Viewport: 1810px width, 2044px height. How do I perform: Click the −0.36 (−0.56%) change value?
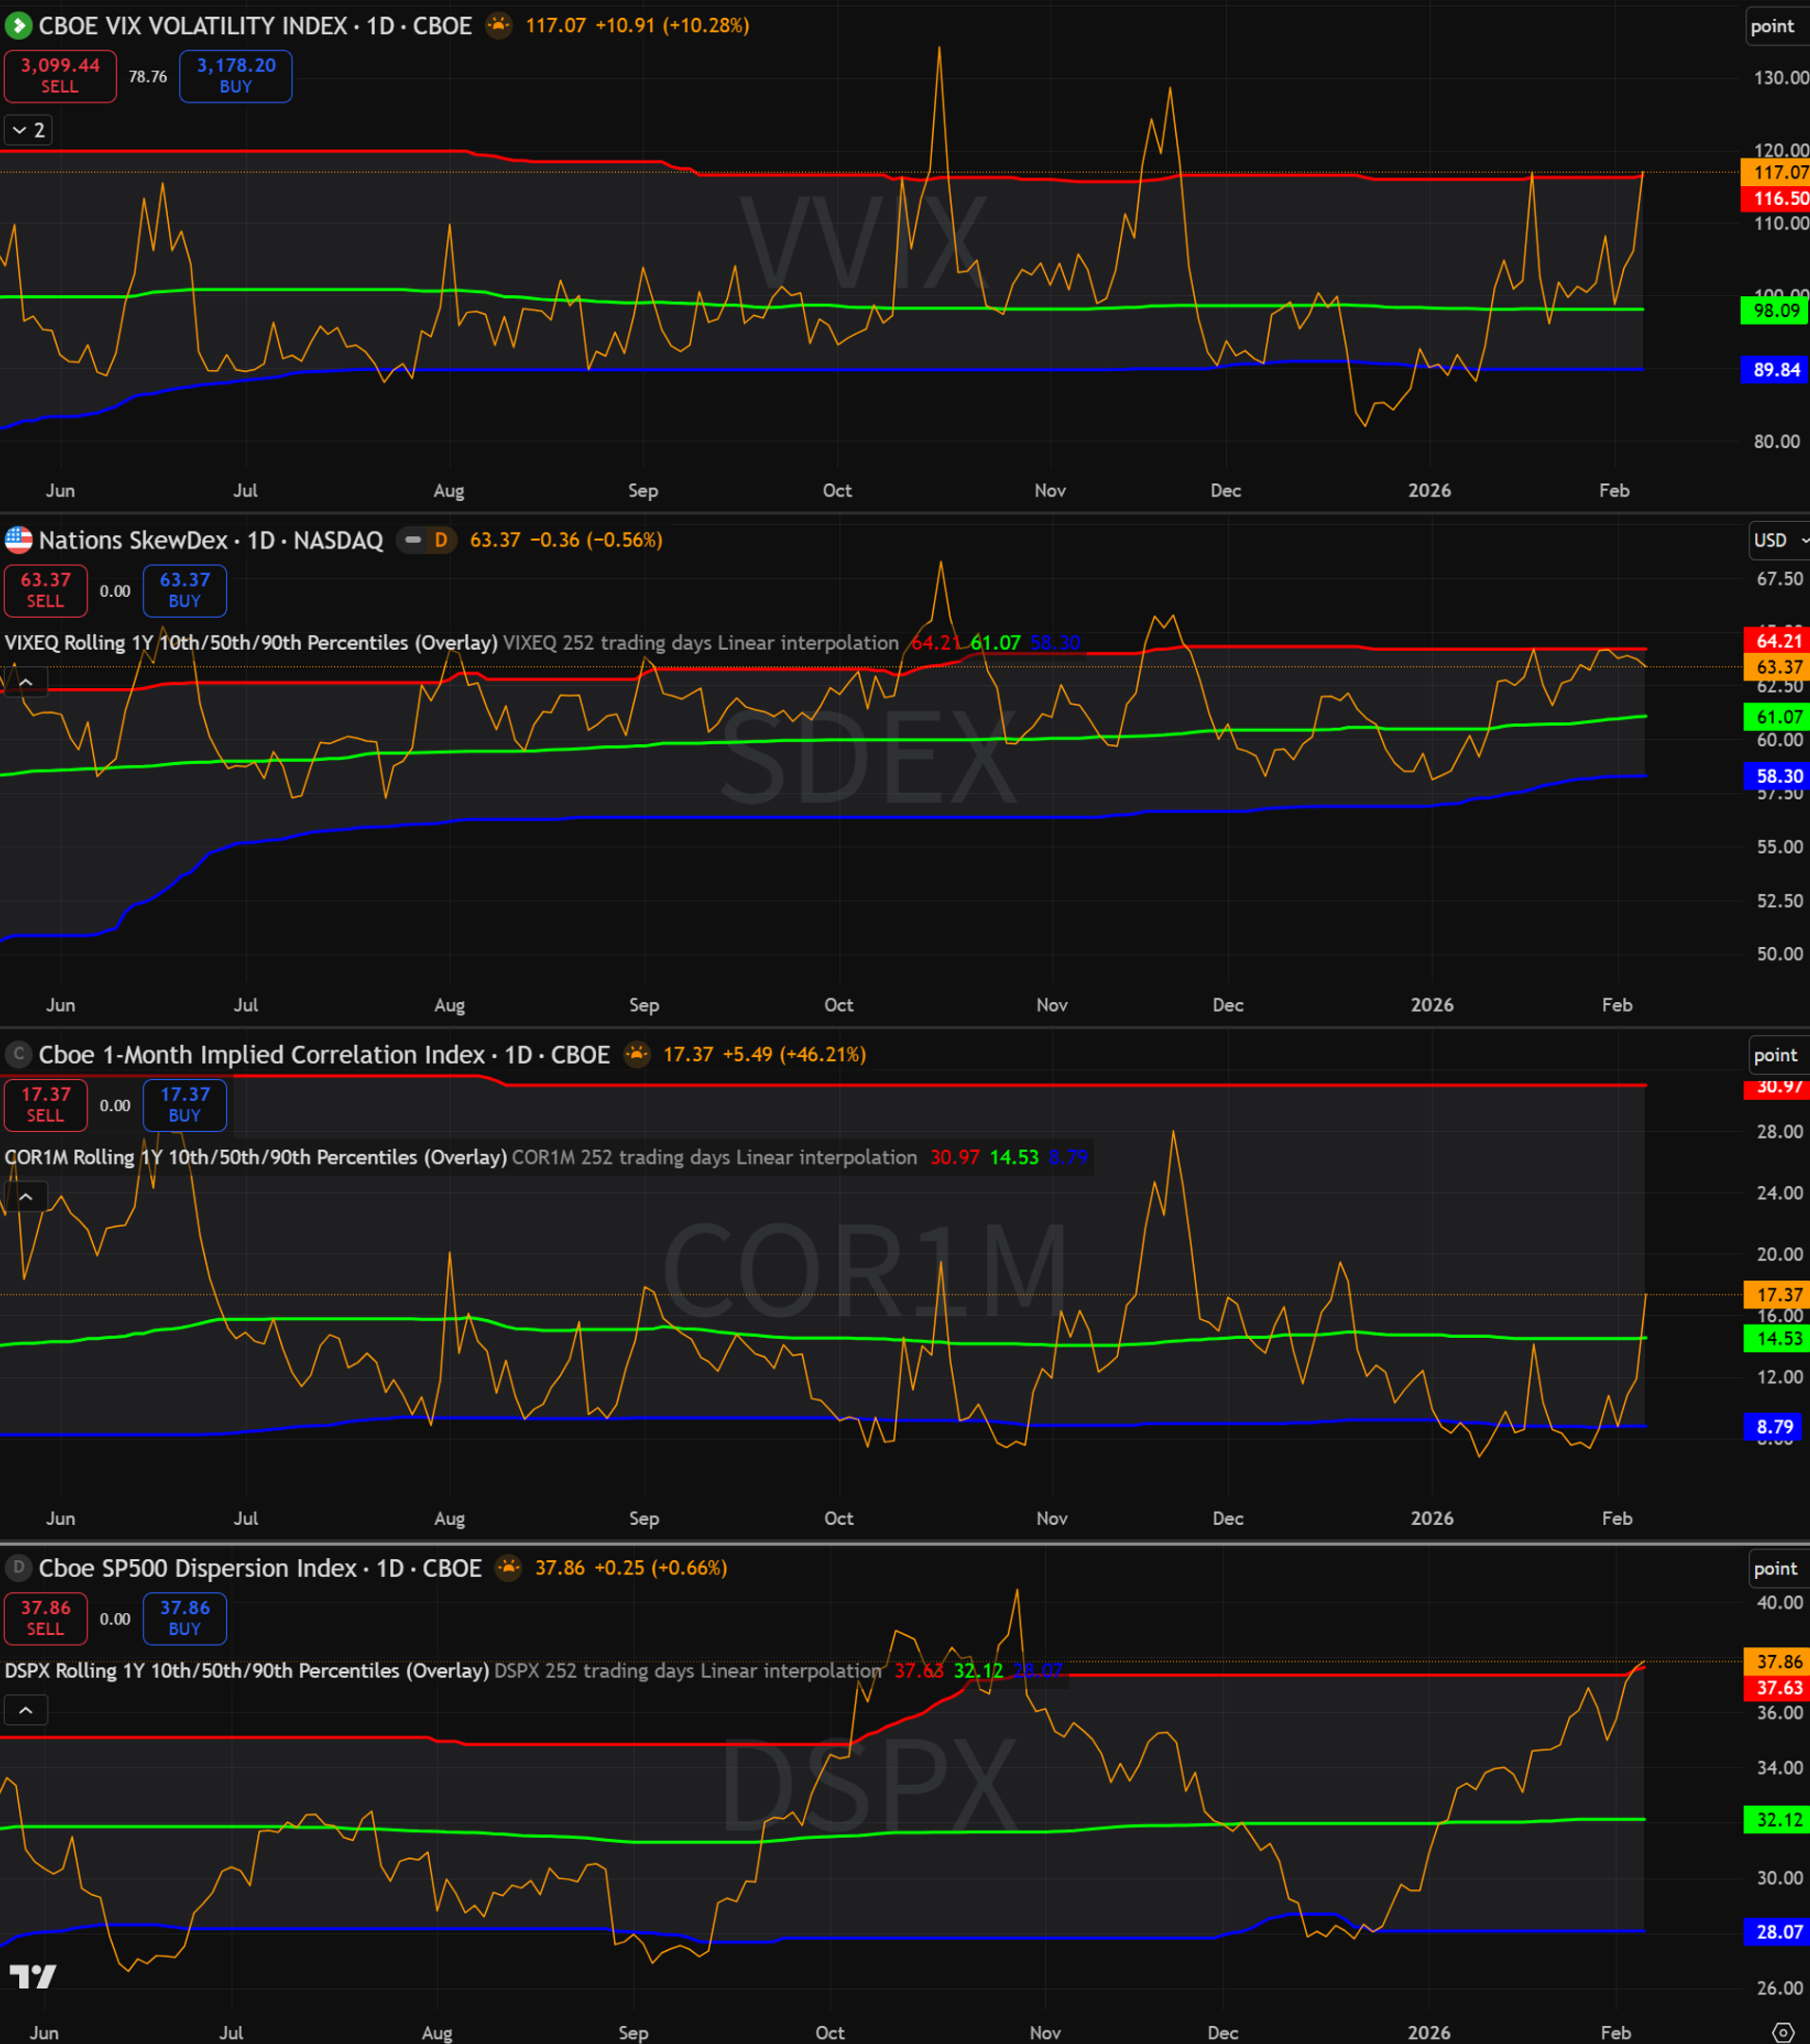[x=596, y=540]
